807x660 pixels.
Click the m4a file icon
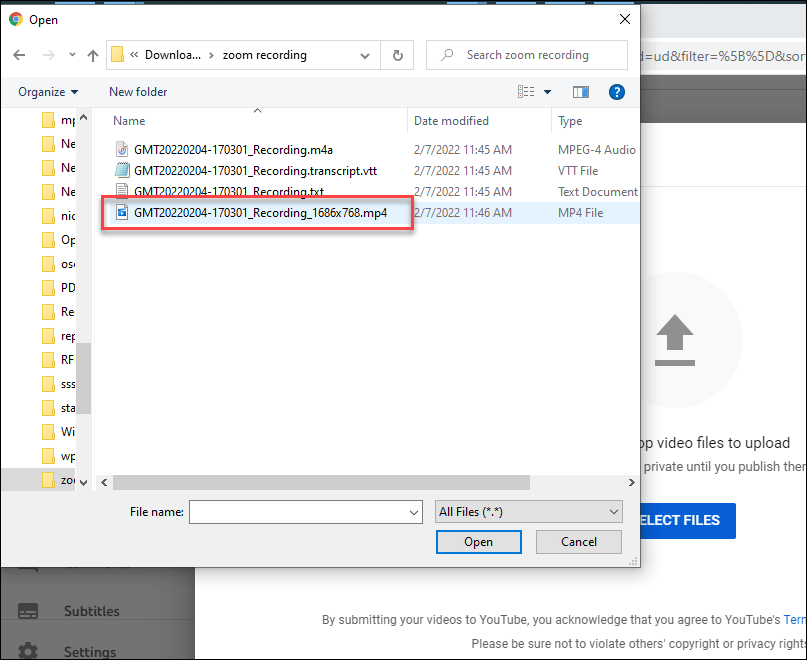[x=122, y=149]
